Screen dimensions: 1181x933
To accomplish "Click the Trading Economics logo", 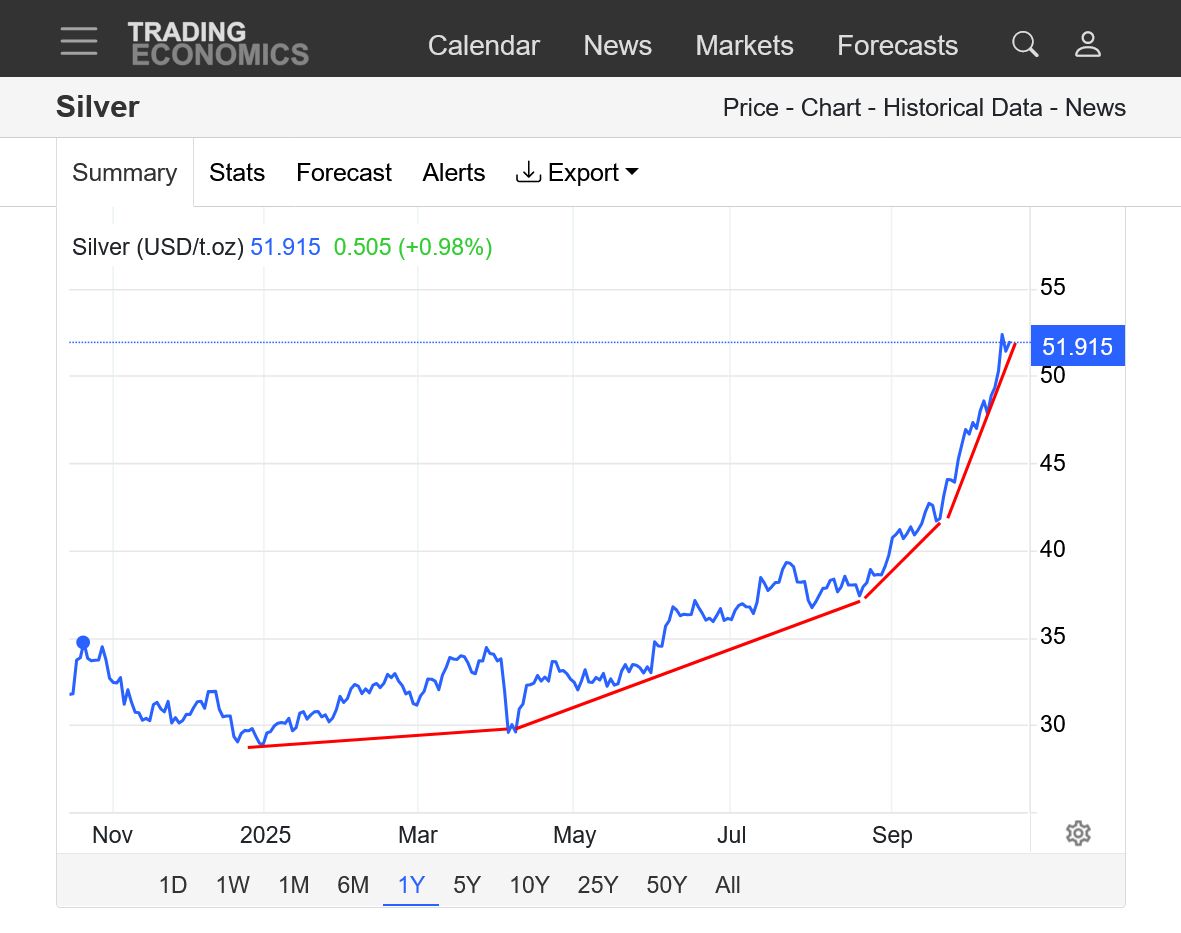I will 218,44.
